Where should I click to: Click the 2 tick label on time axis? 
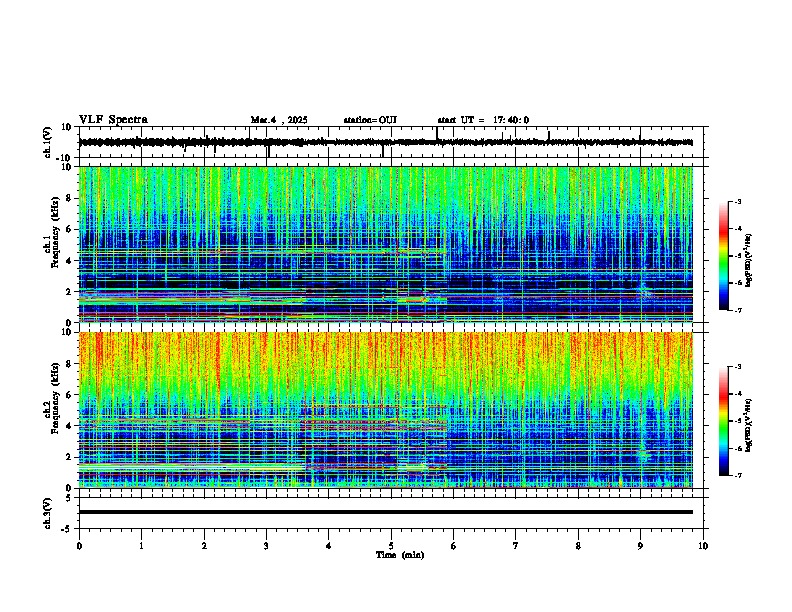pyautogui.click(x=204, y=546)
